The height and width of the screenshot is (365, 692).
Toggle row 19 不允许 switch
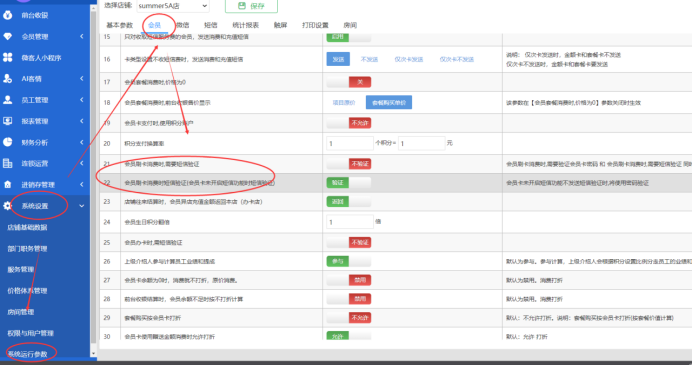click(x=349, y=123)
